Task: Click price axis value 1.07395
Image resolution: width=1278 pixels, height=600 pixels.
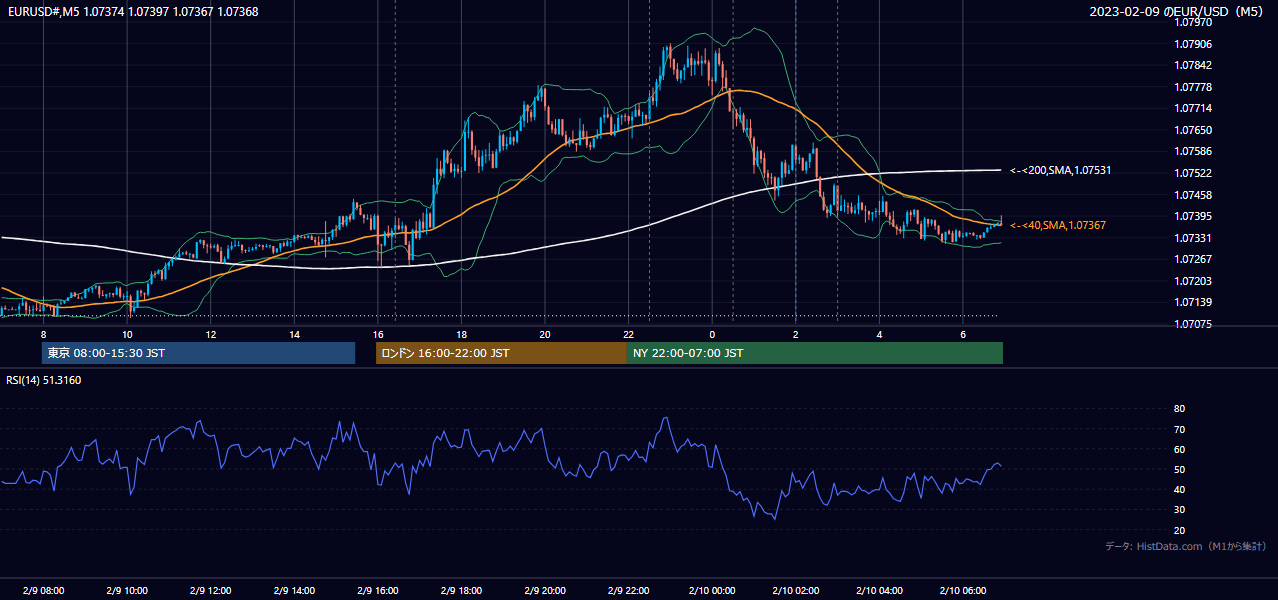Action: [x=1192, y=216]
